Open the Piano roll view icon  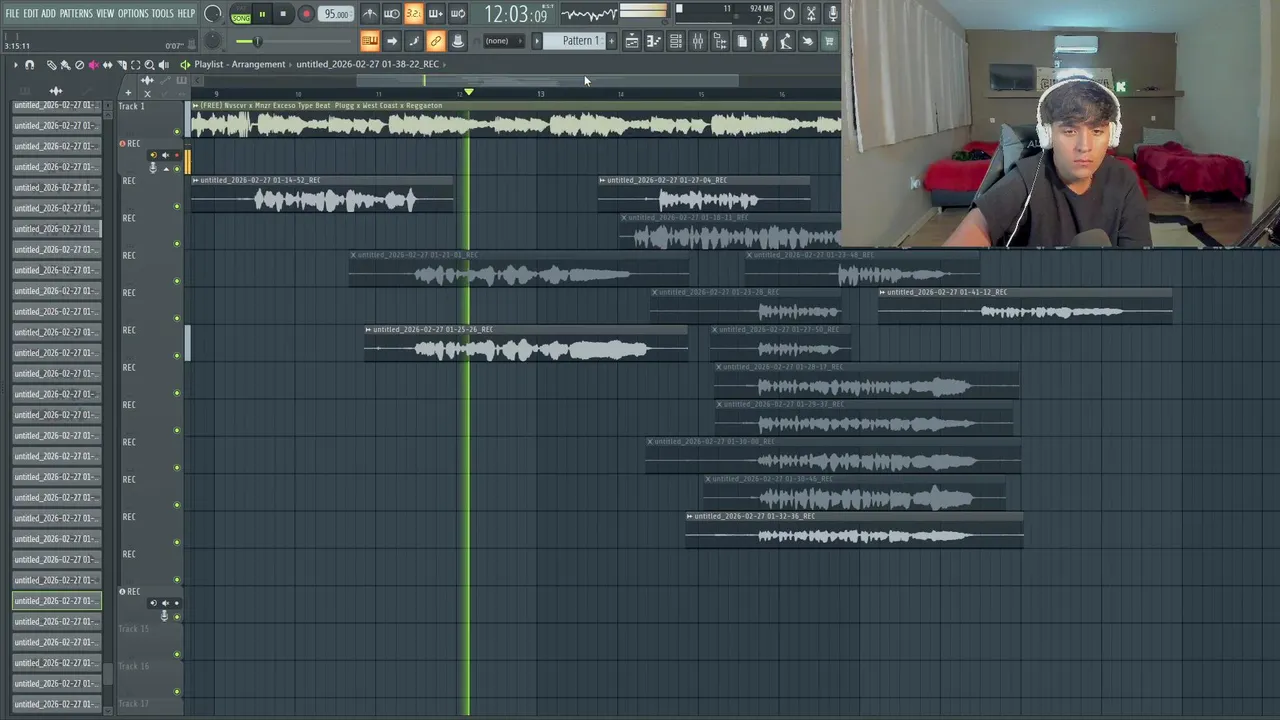click(654, 41)
